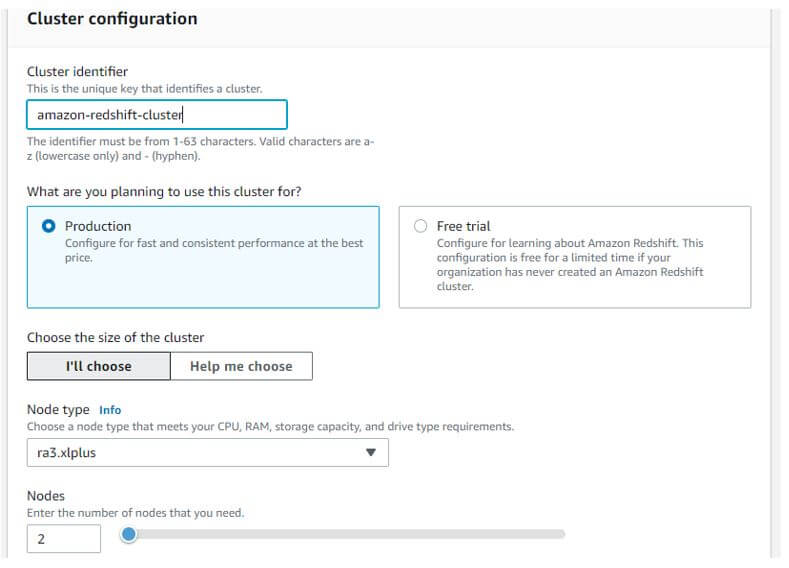This screenshot has height=568, width=789.
Task: Click the "Choose the size of the cluster" label
Action: (115, 337)
